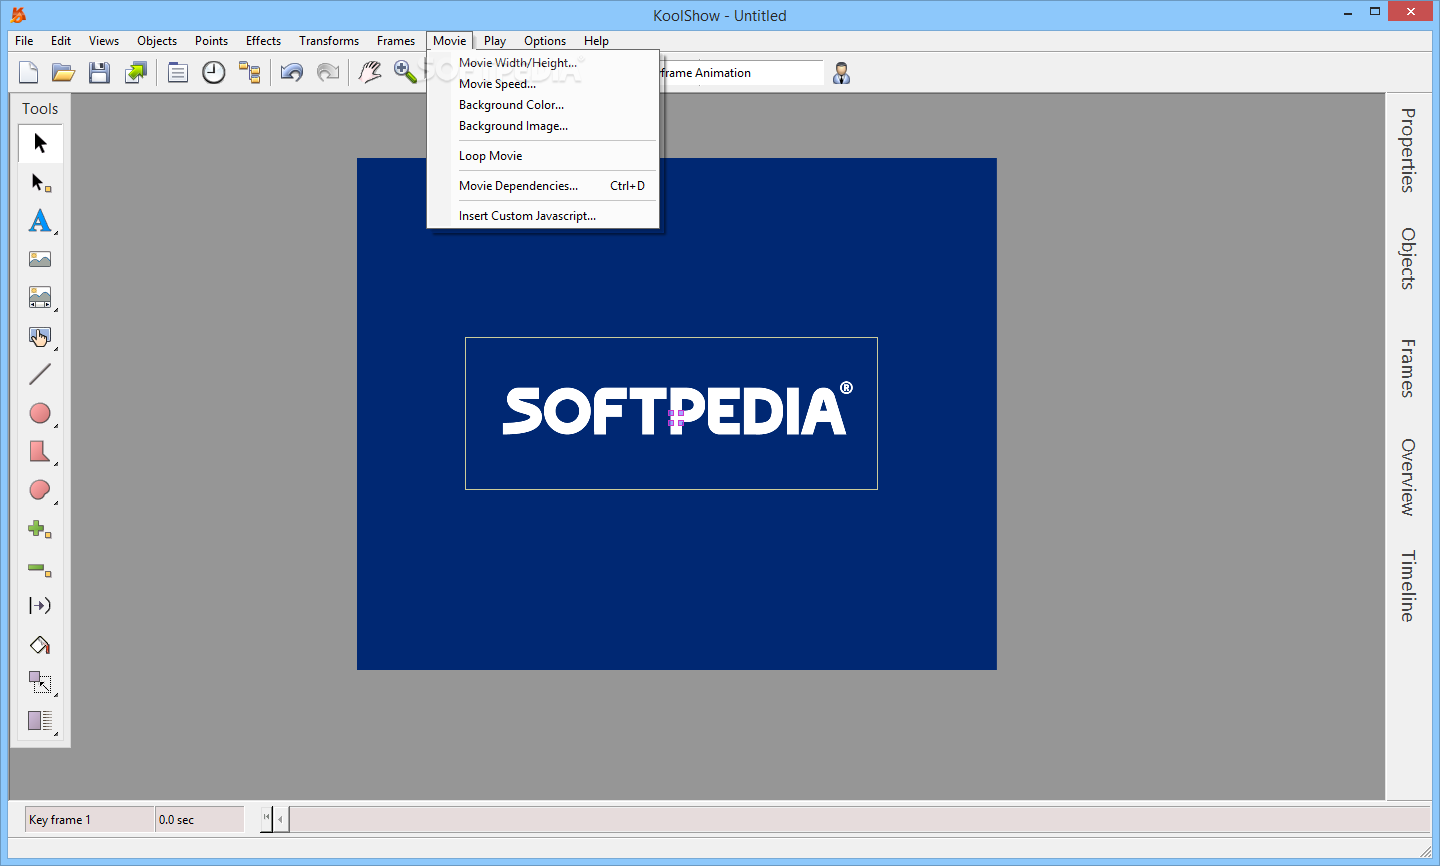Choose Background Image menu entry
Image resolution: width=1440 pixels, height=866 pixels.
point(543,126)
